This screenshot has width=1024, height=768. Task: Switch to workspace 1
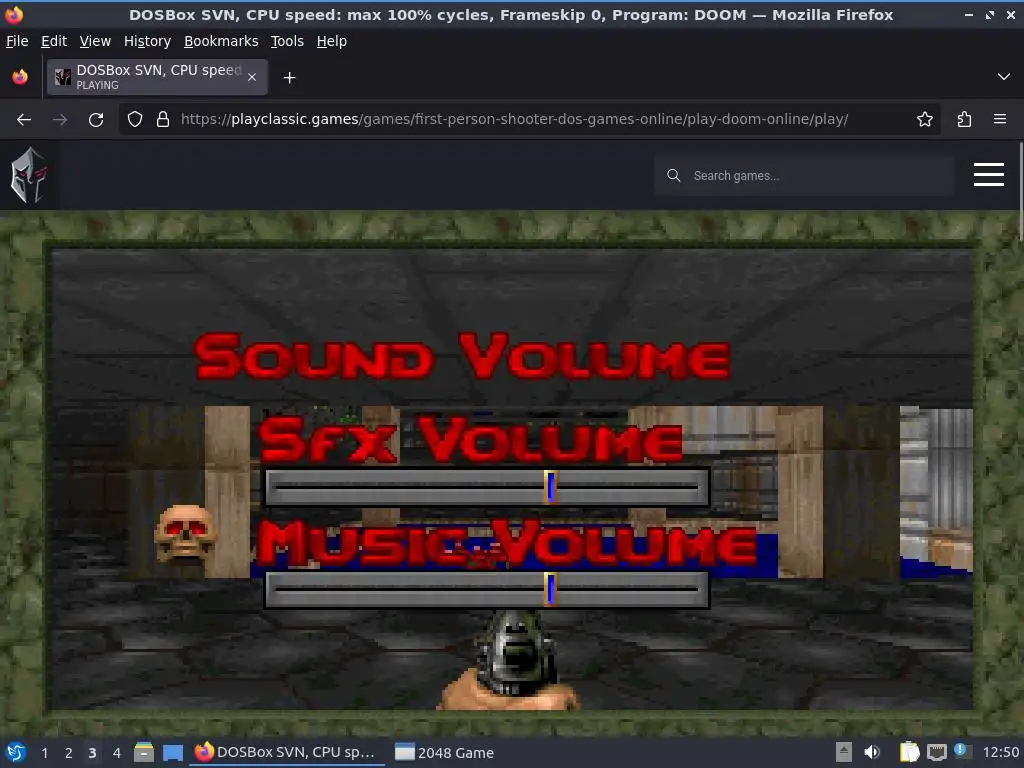coord(44,753)
